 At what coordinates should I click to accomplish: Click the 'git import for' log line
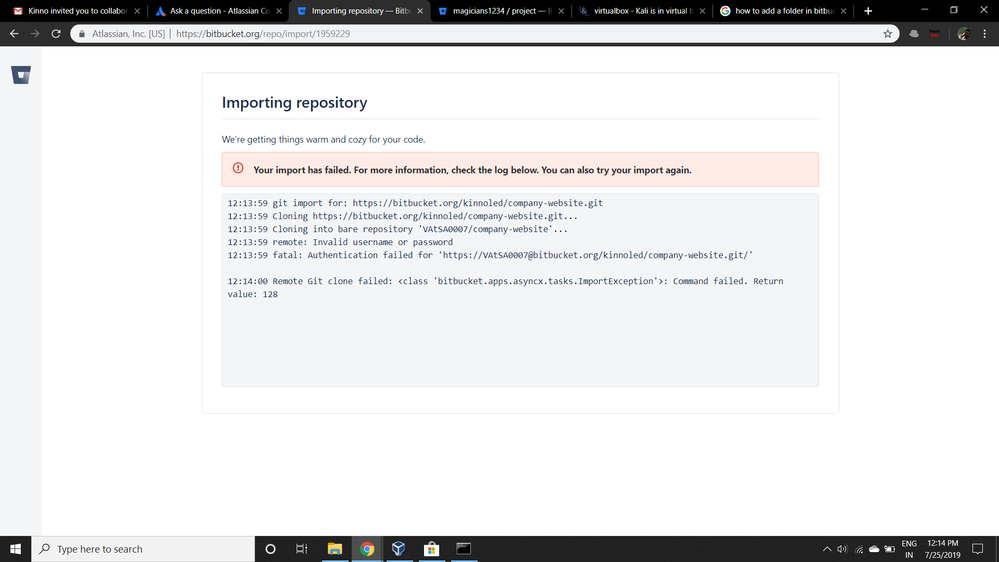point(415,203)
